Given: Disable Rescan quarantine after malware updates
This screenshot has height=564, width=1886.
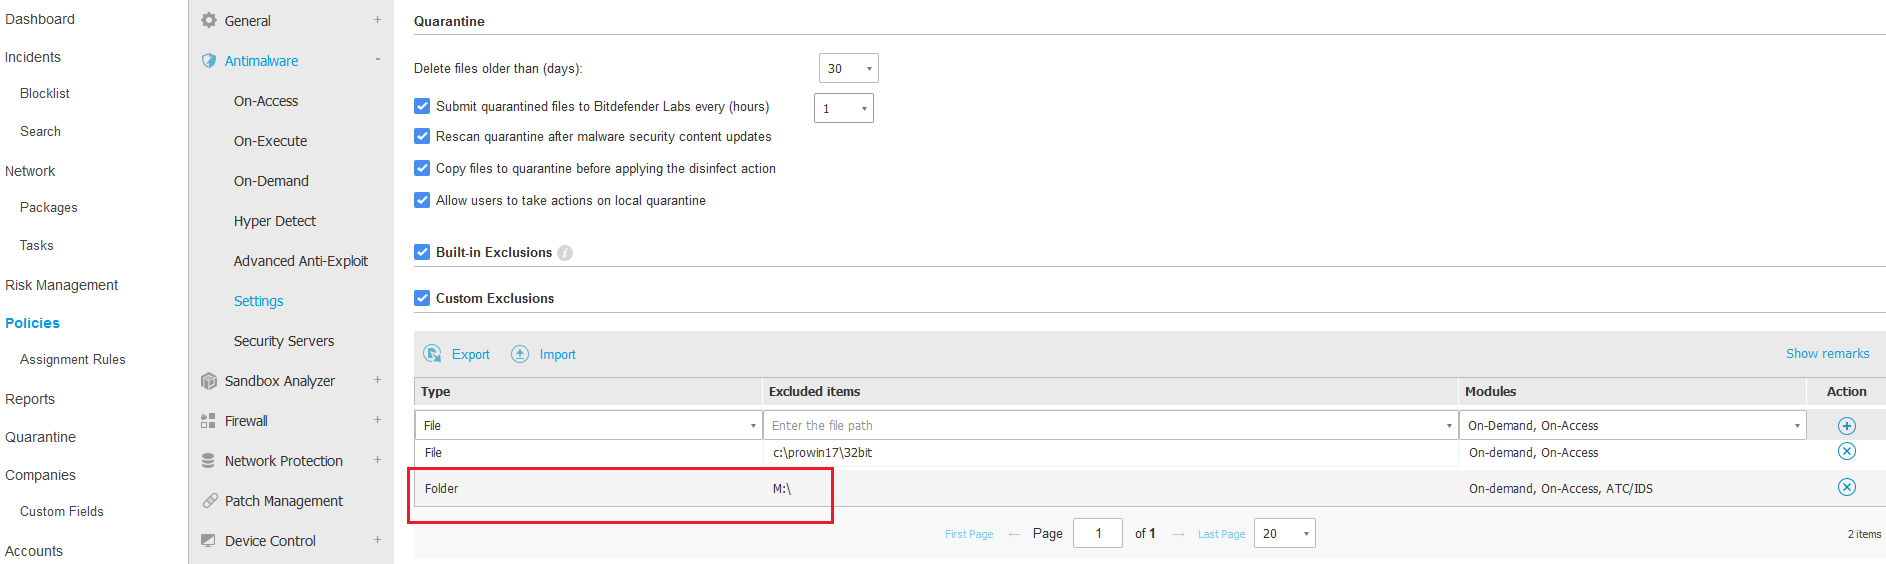Looking at the screenshot, I should [422, 137].
